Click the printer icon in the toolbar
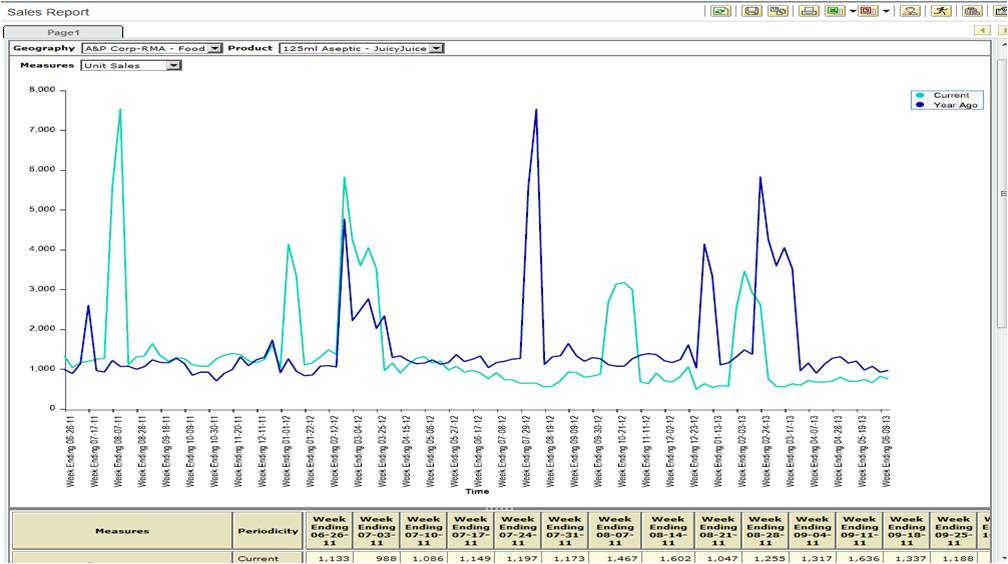This screenshot has width=1008, height=564. [809, 11]
